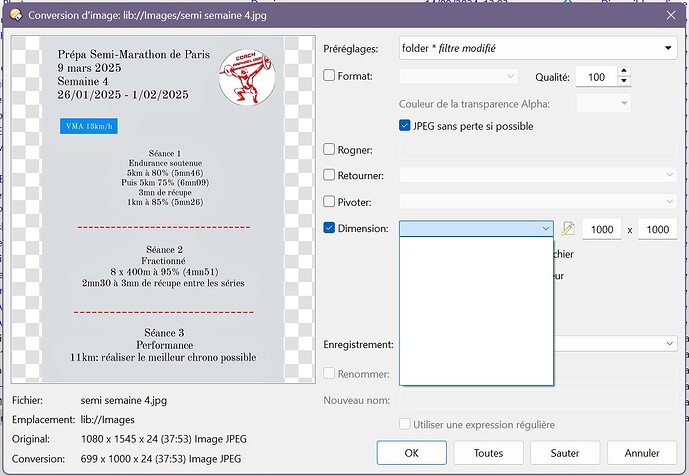Open the Format combo box
Image resolution: width=689 pixels, height=476 pixels.
click(x=458, y=76)
